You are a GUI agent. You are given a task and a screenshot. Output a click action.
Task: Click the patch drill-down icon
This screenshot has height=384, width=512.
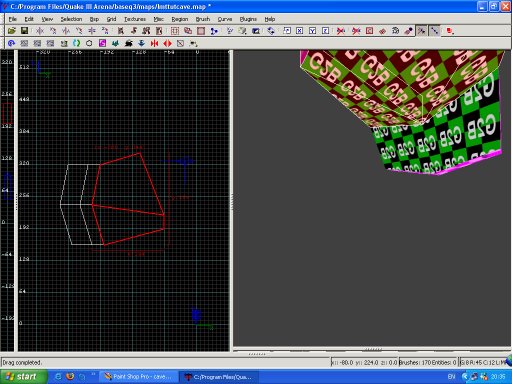click(408, 31)
